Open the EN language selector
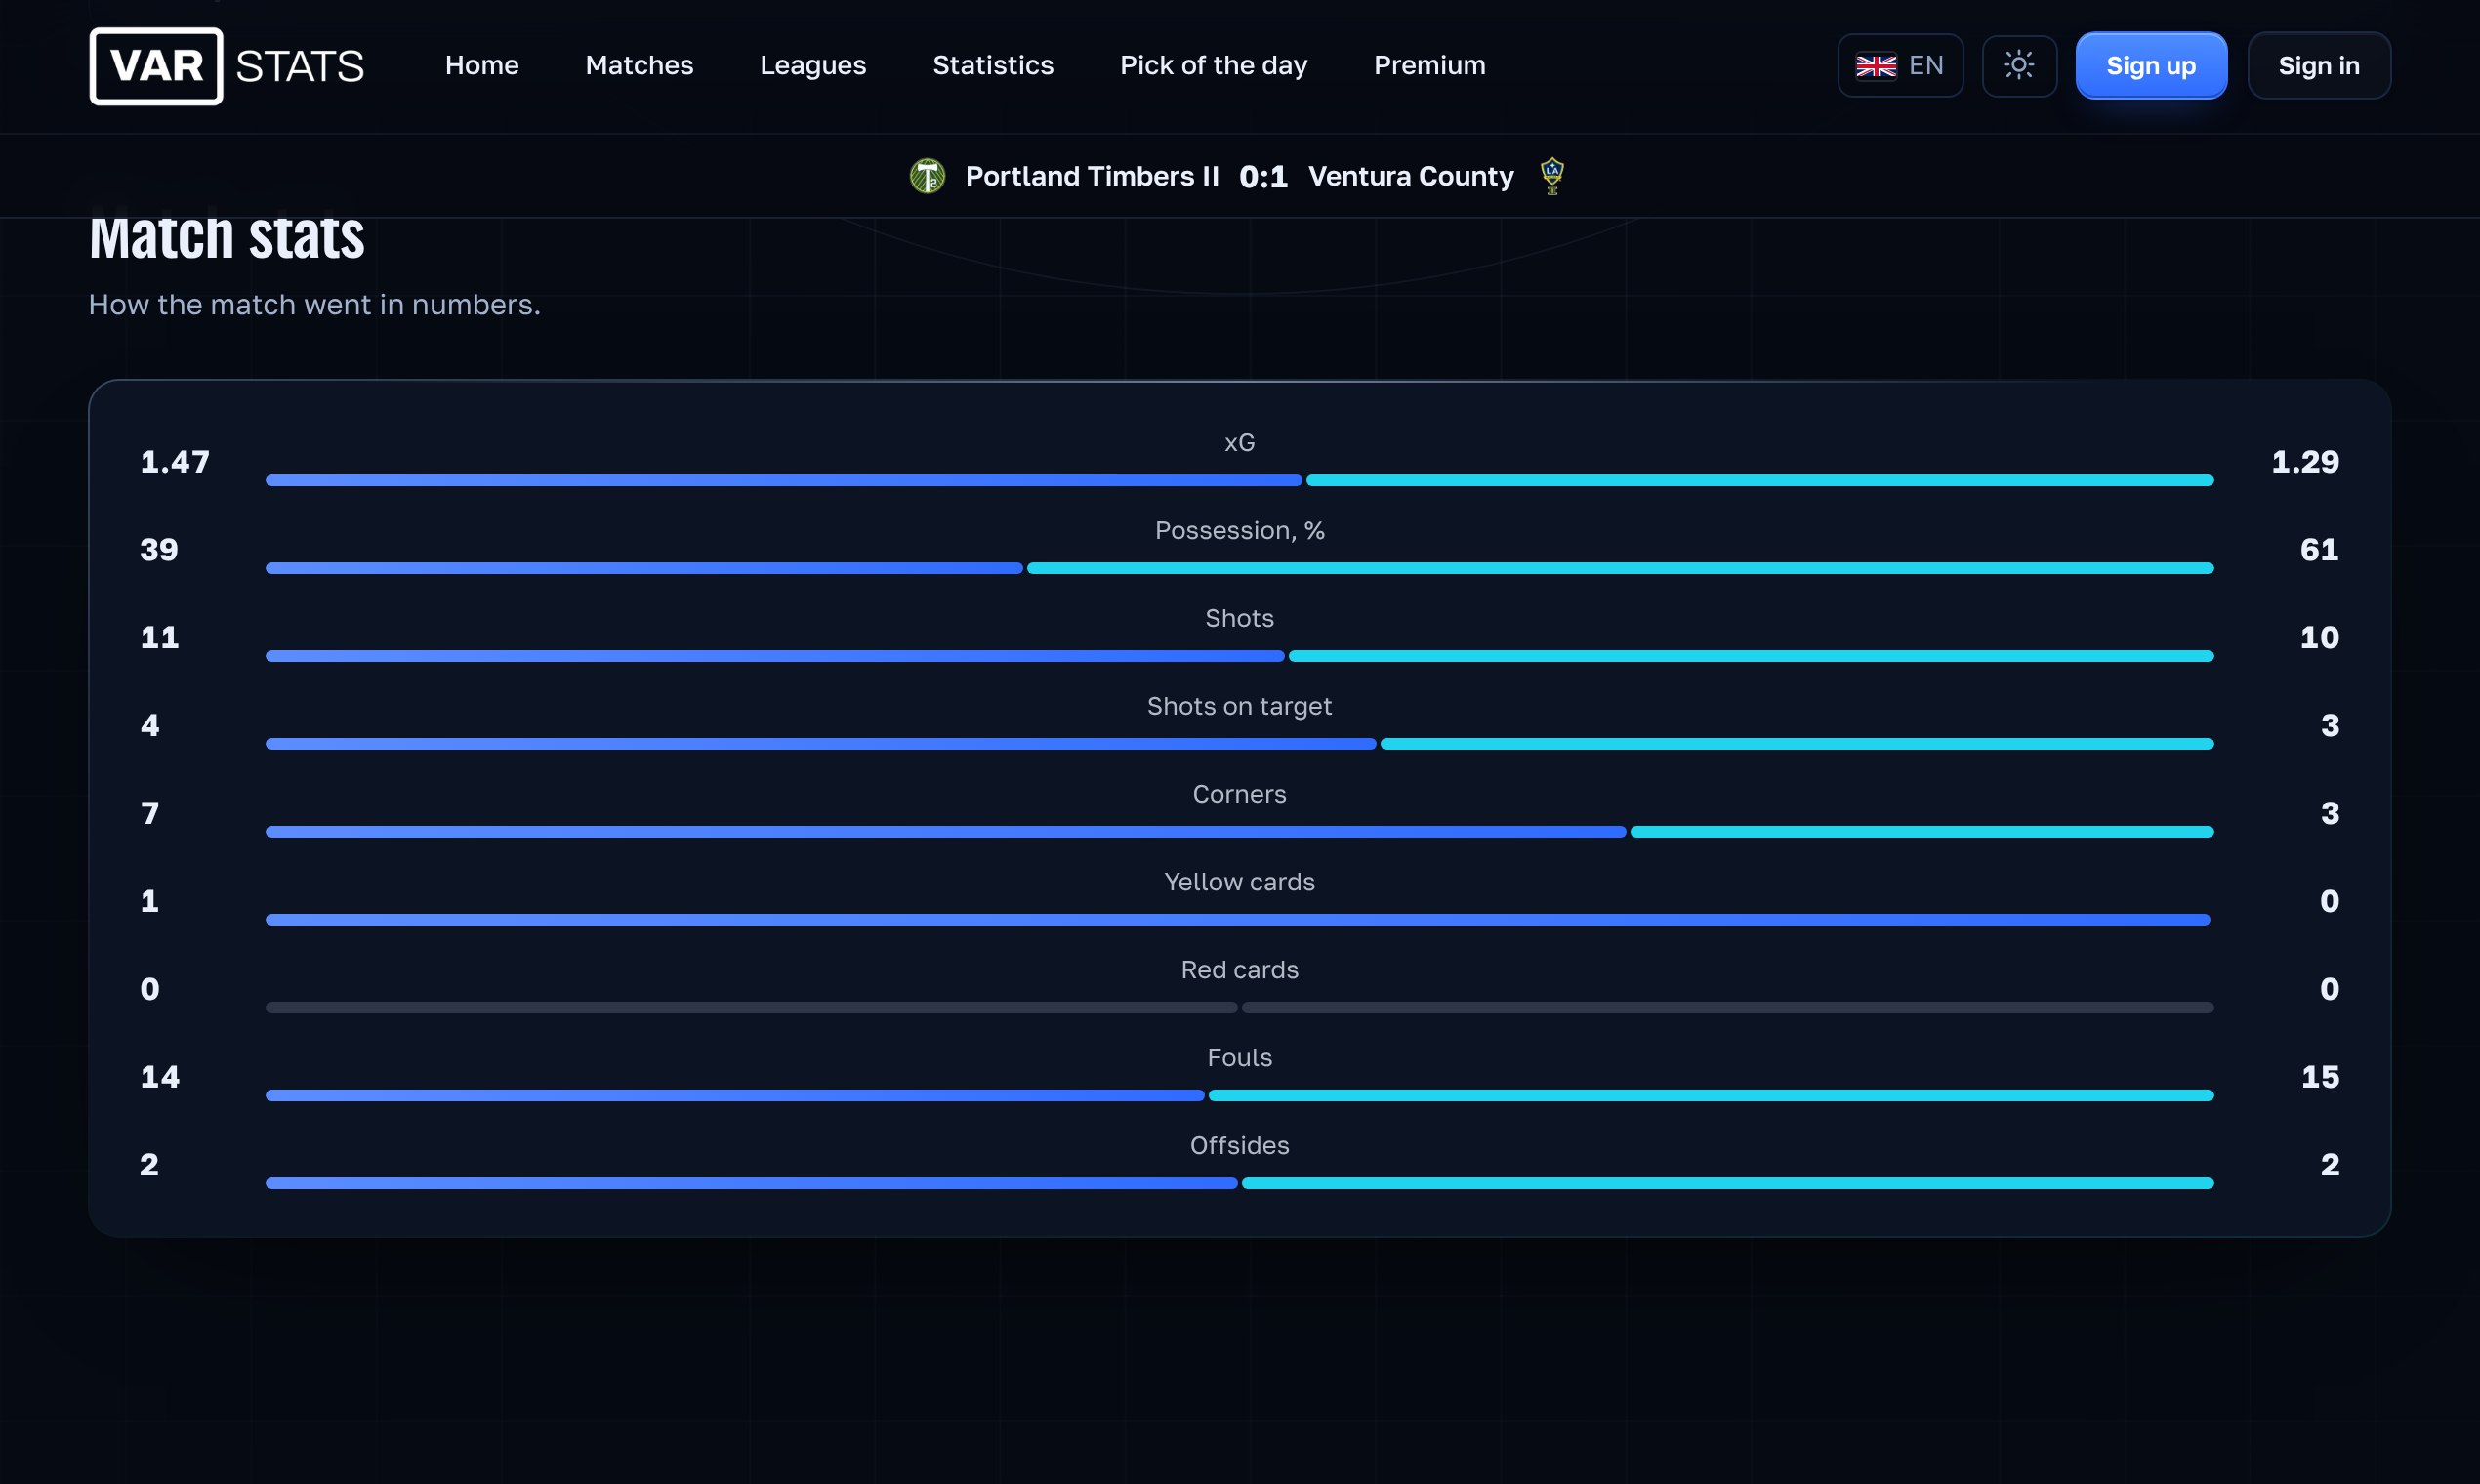2480x1484 pixels. pyautogui.click(x=1900, y=66)
